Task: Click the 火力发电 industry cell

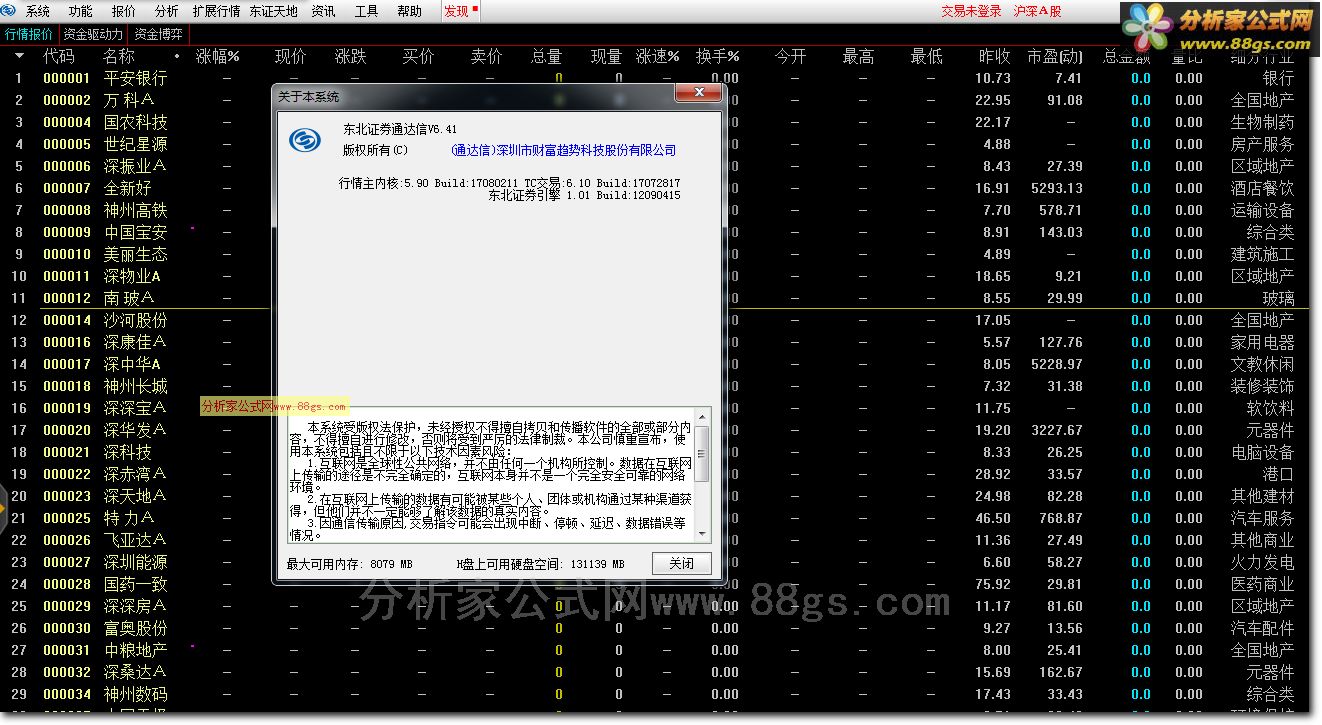Action: click(x=1262, y=562)
